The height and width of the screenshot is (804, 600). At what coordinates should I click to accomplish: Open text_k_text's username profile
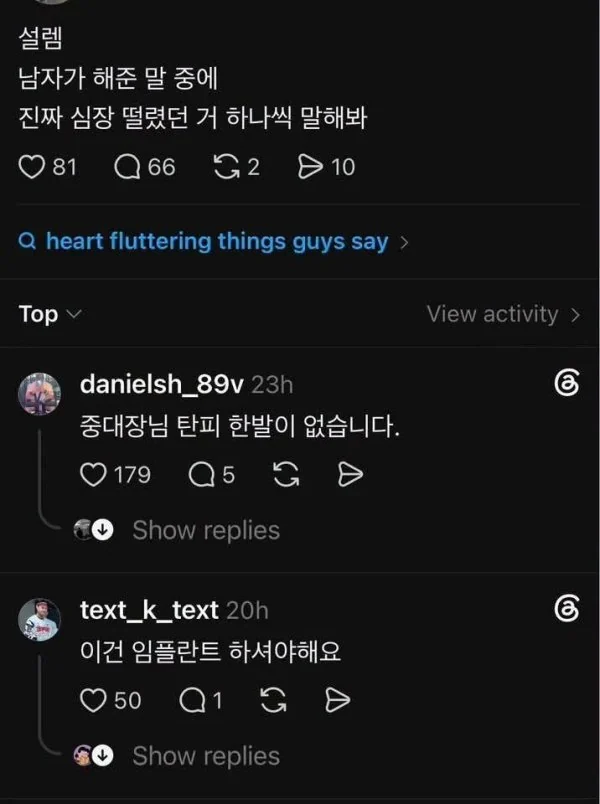(149, 610)
